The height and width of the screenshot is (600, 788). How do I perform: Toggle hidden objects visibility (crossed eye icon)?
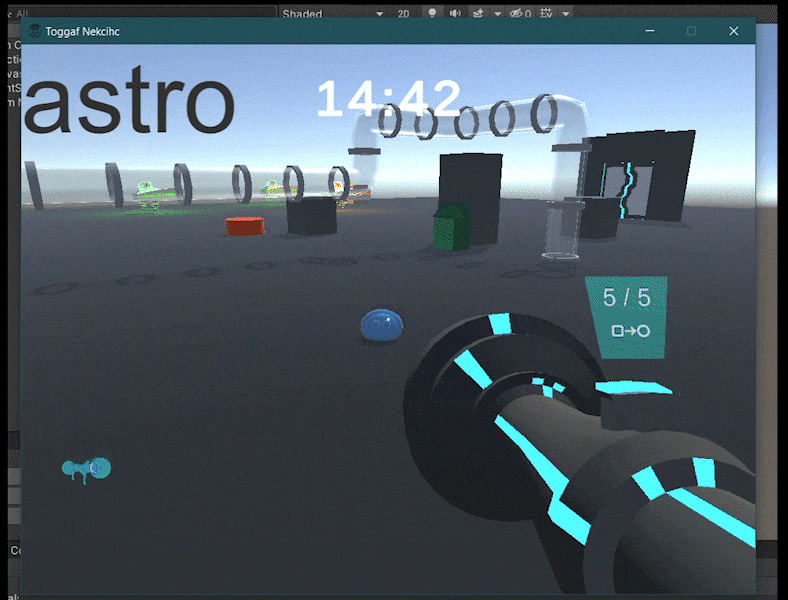click(520, 14)
